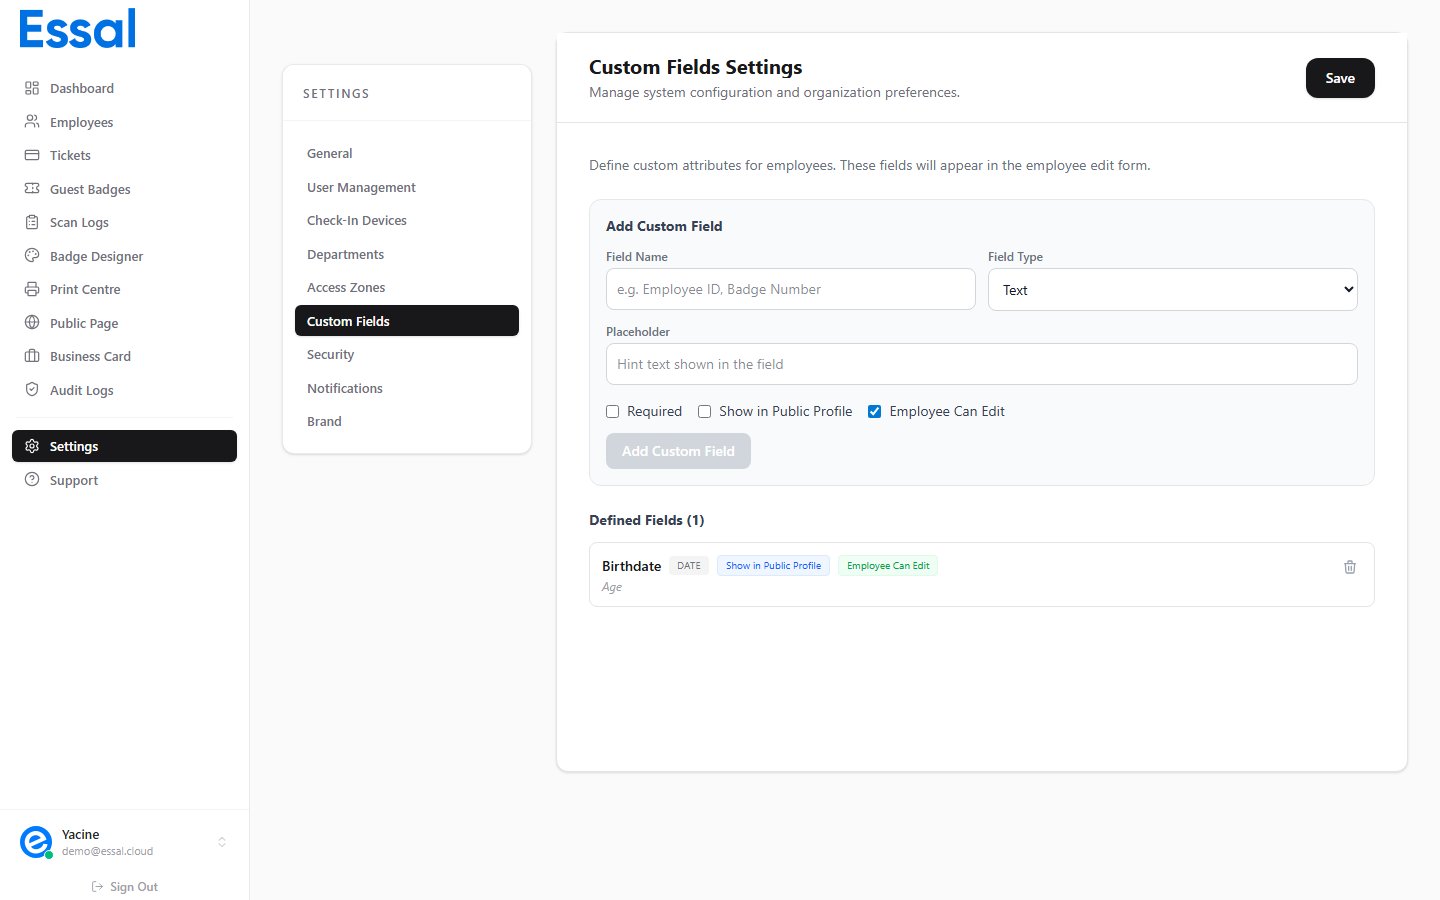Click the Settings gear icon
The image size is (1440, 900).
[x=32, y=446]
